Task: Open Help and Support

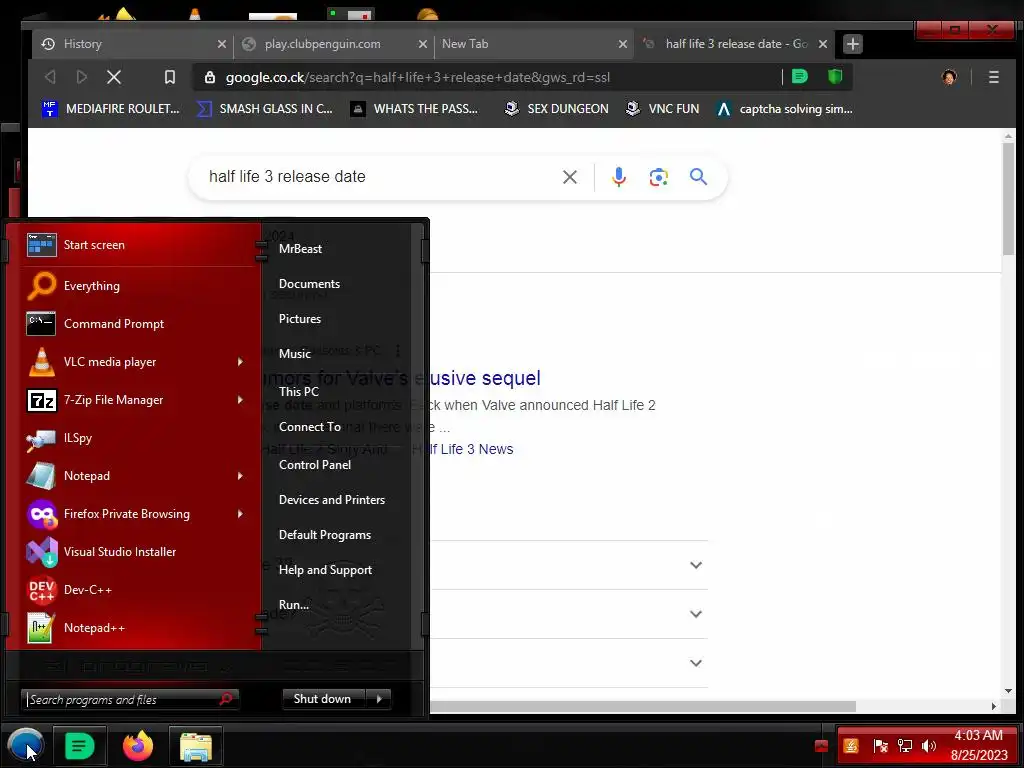Action: (325, 570)
